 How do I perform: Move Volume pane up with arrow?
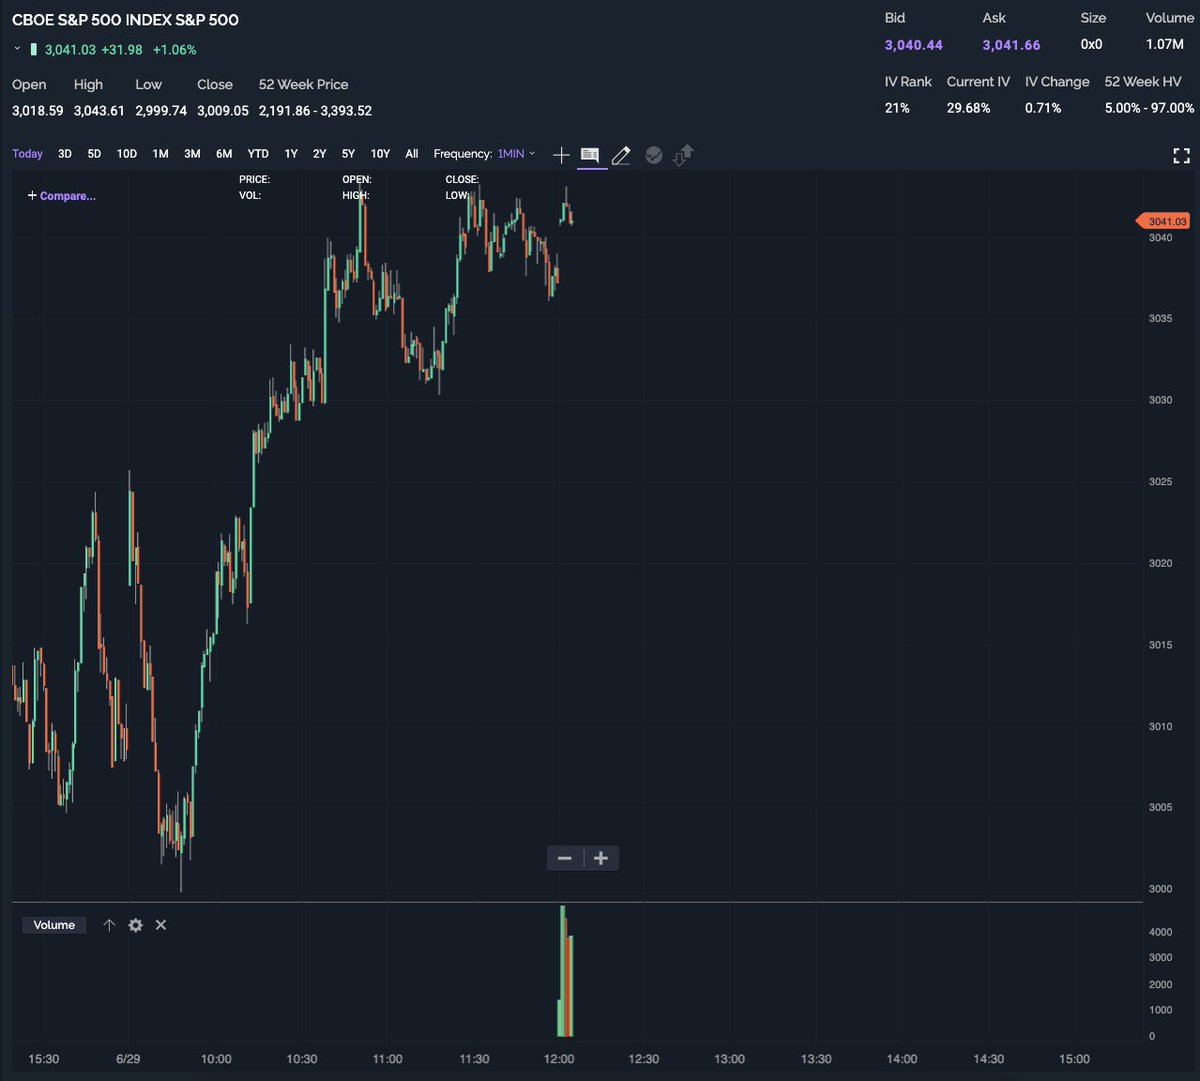(x=109, y=925)
